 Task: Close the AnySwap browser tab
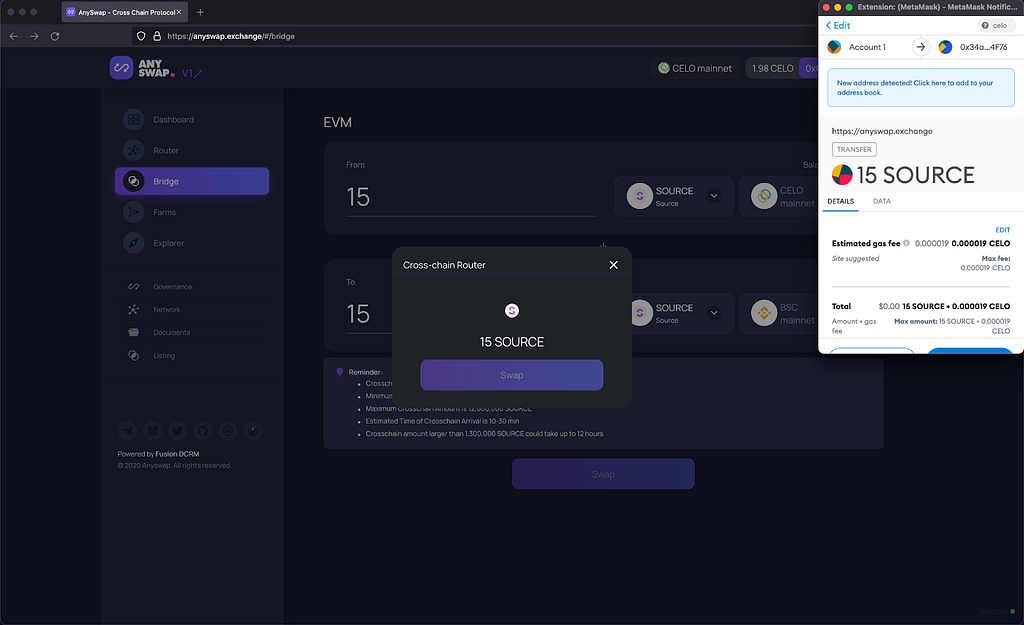[179, 12]
